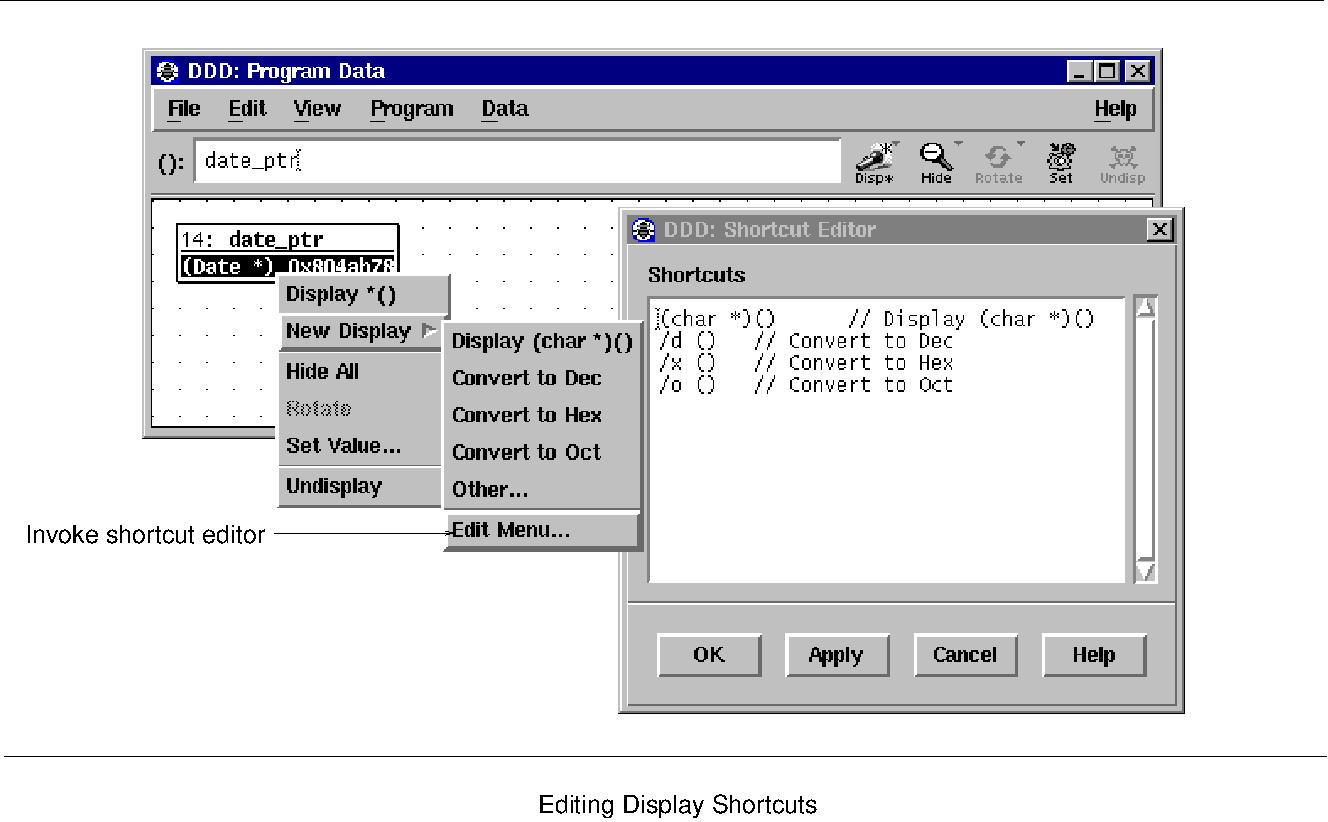Viewport: 1328px width, 822px height.
Task: Minimize the Program Data window
Action: (x=1079, y=71)
